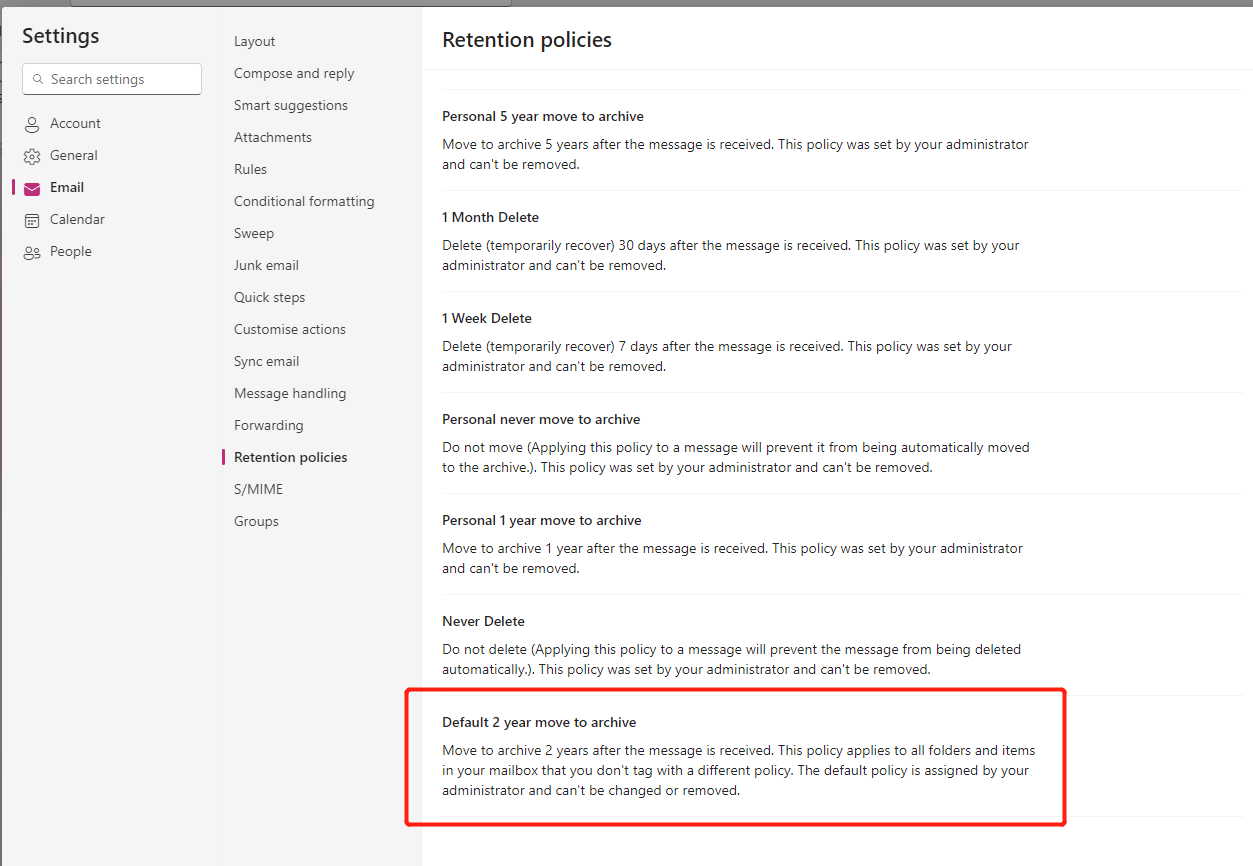Click the Email envelope icon
The image size is (1253, 866).
[x=32, y=188]
